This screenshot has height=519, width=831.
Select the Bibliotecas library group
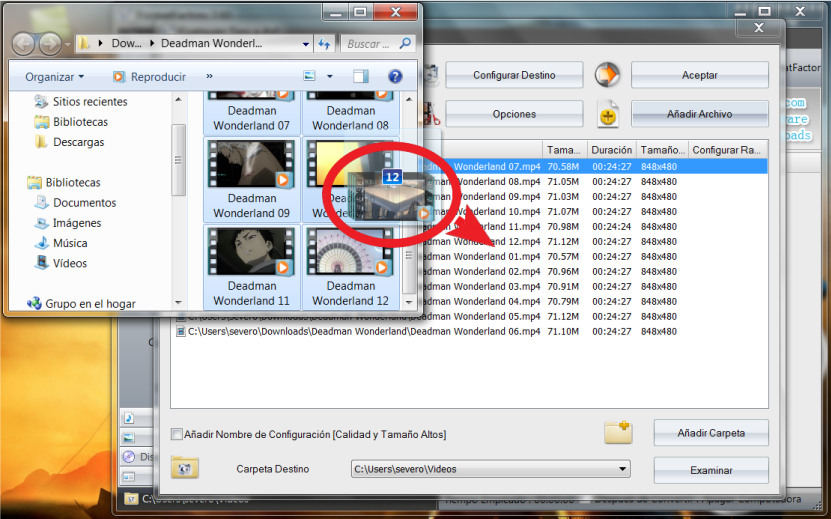pos(64,182)
